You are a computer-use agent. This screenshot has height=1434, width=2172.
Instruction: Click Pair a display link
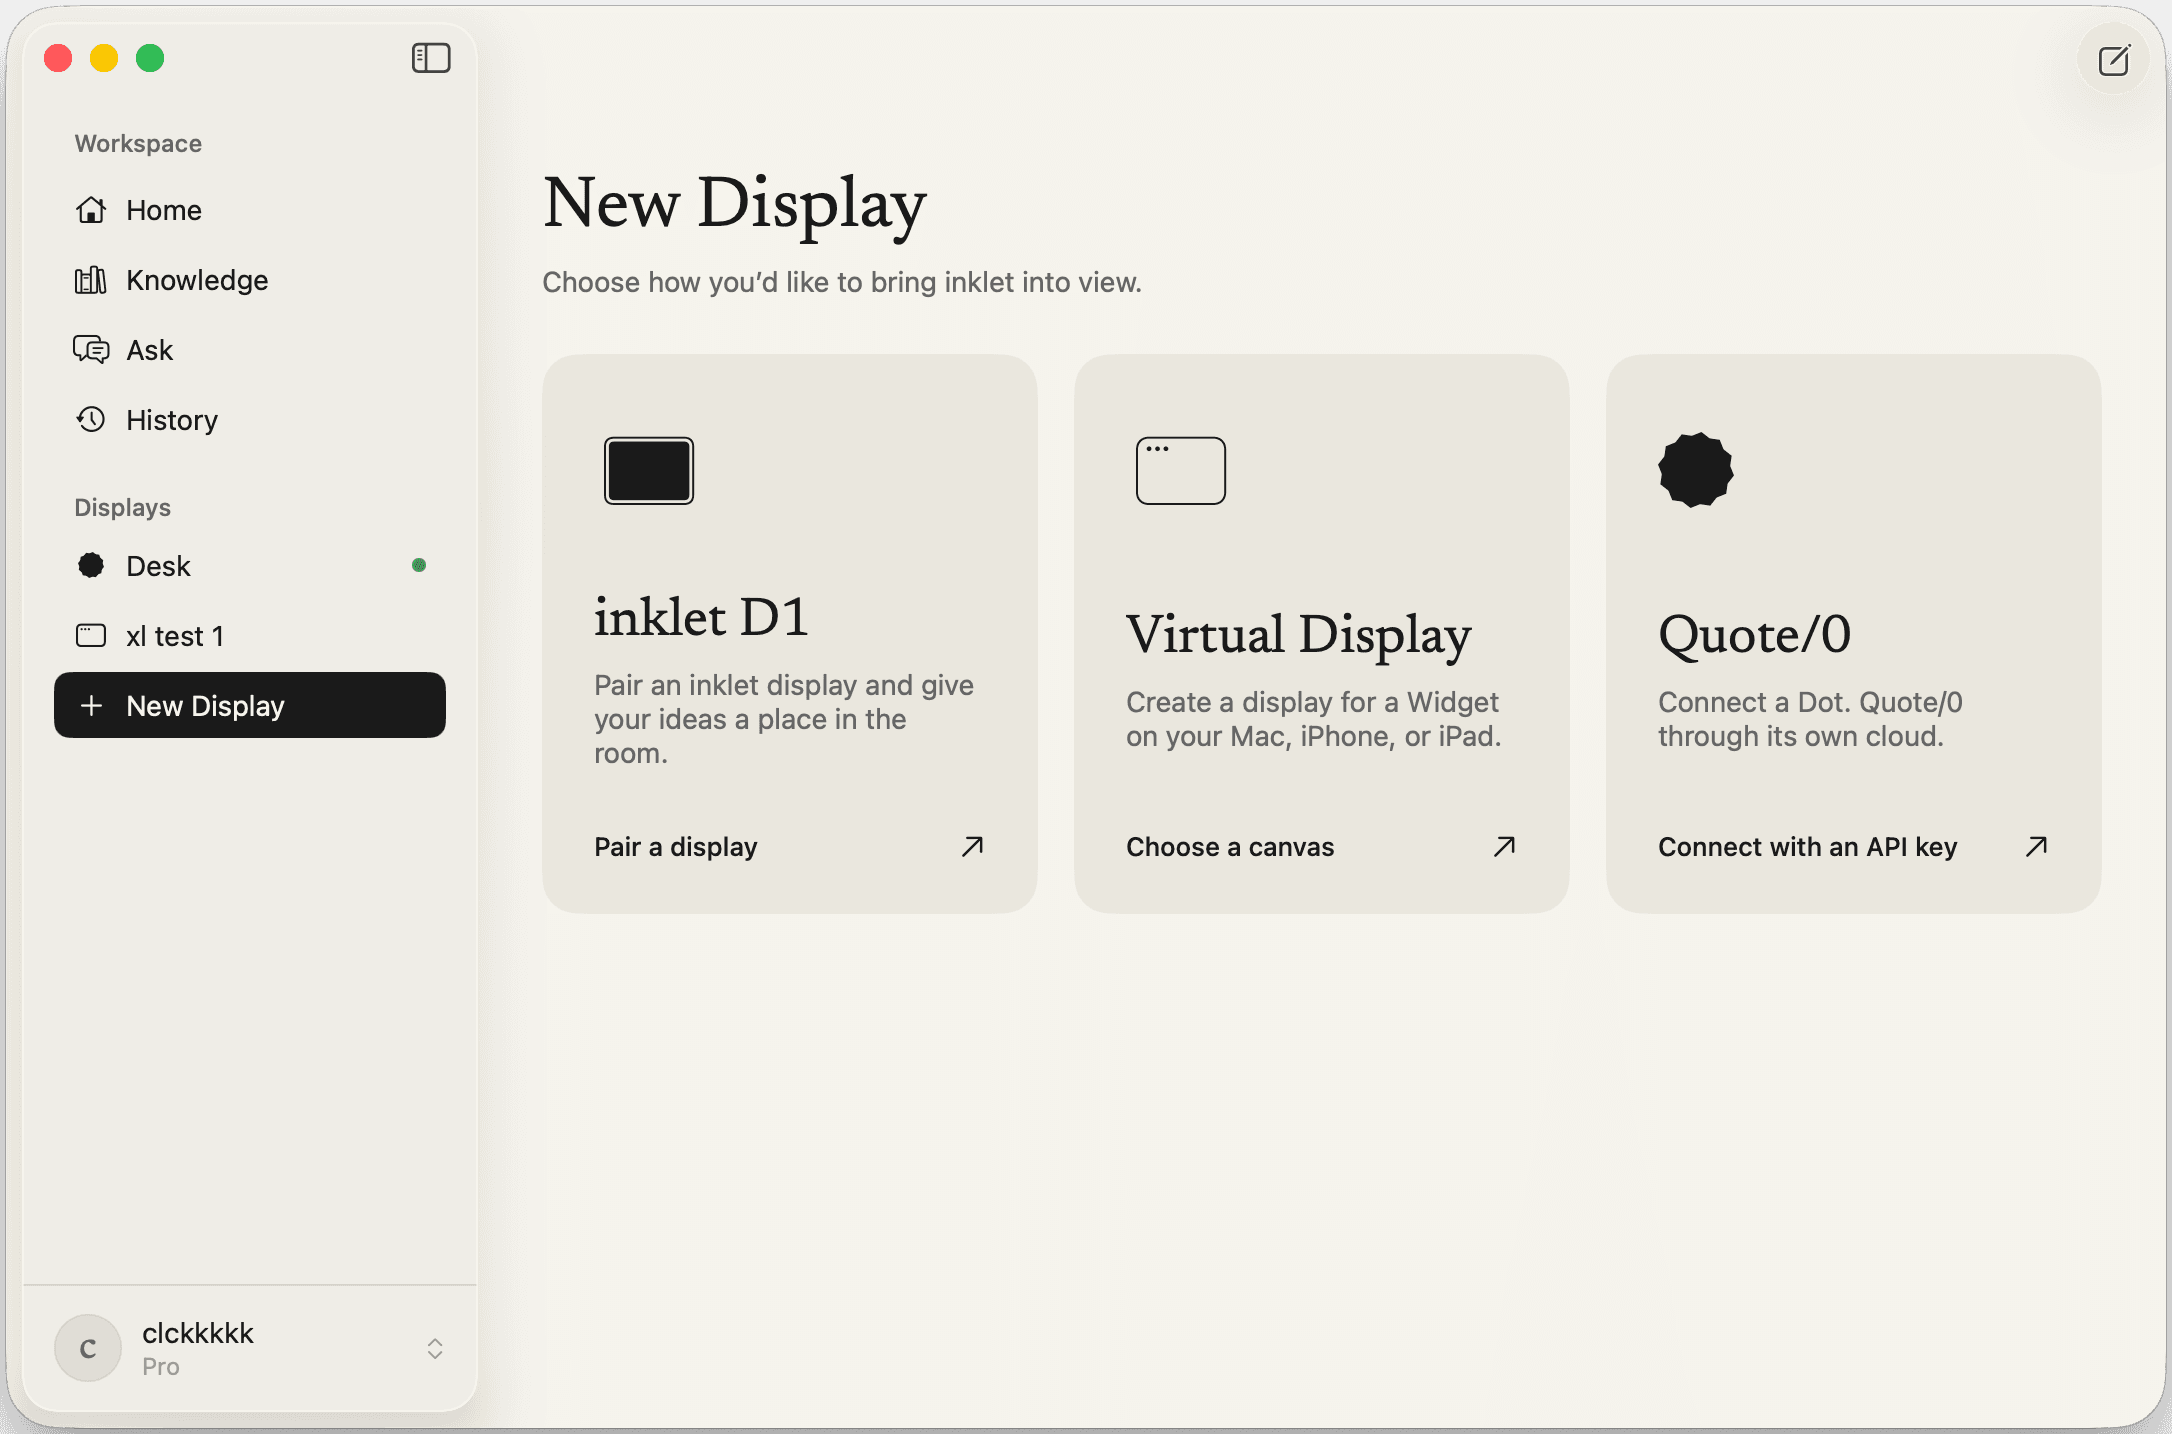click(x=676, y=847)
